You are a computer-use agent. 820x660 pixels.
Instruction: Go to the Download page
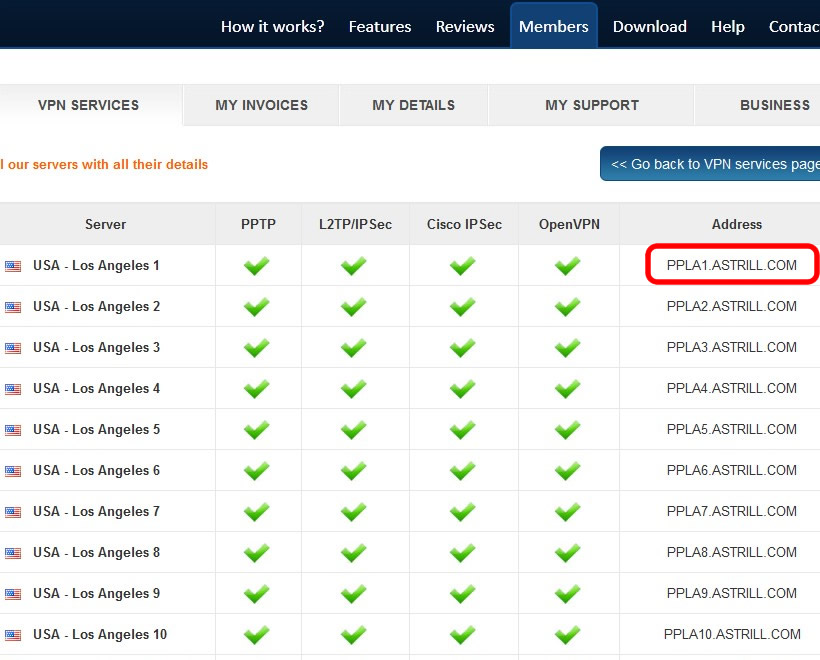coord(649,26)
